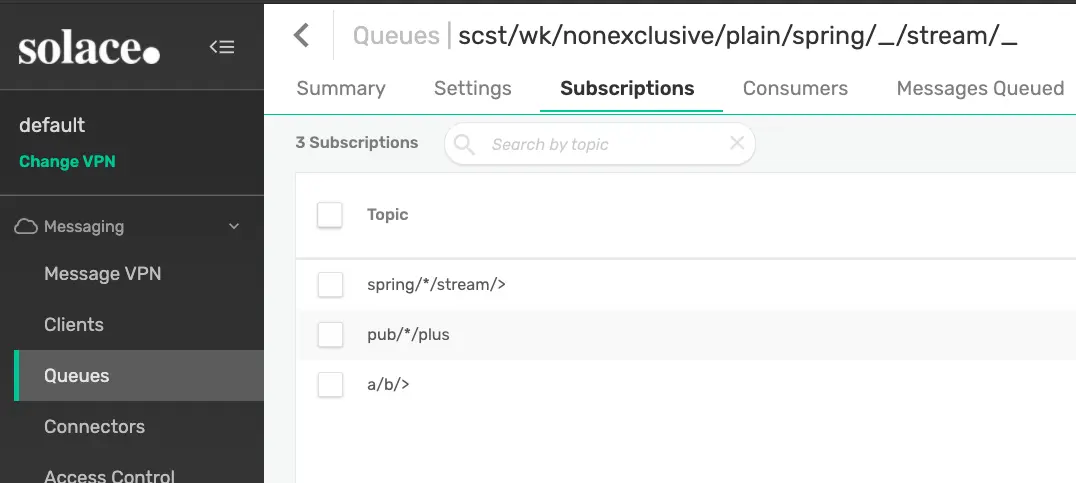Click the Messaging cloud icon
This screenshot has width=1076, height=483.
26,227
